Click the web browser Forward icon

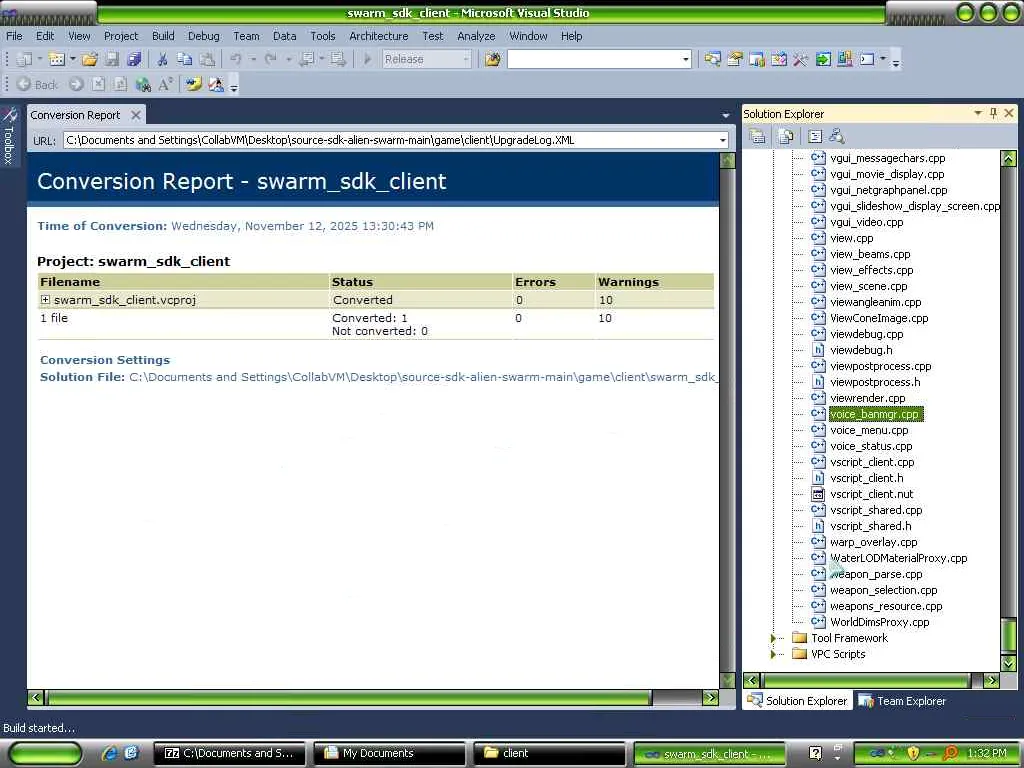[76, 84]
